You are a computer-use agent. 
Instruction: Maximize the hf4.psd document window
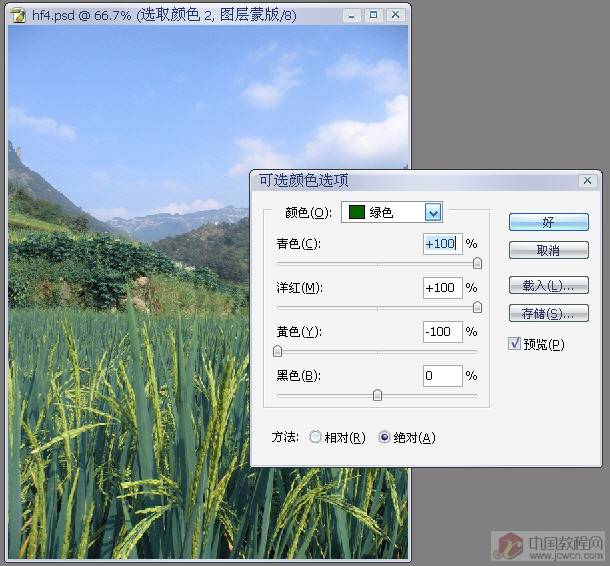click(x=373, y=15)
